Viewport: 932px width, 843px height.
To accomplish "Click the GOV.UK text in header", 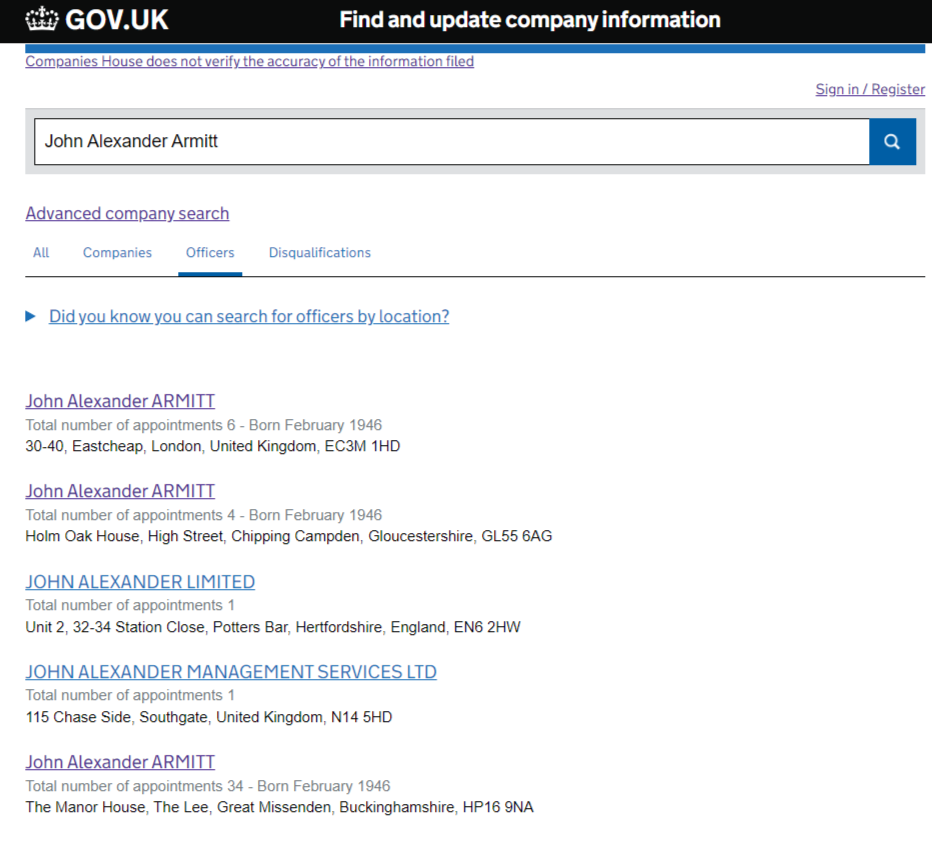I will pos(116,20).
